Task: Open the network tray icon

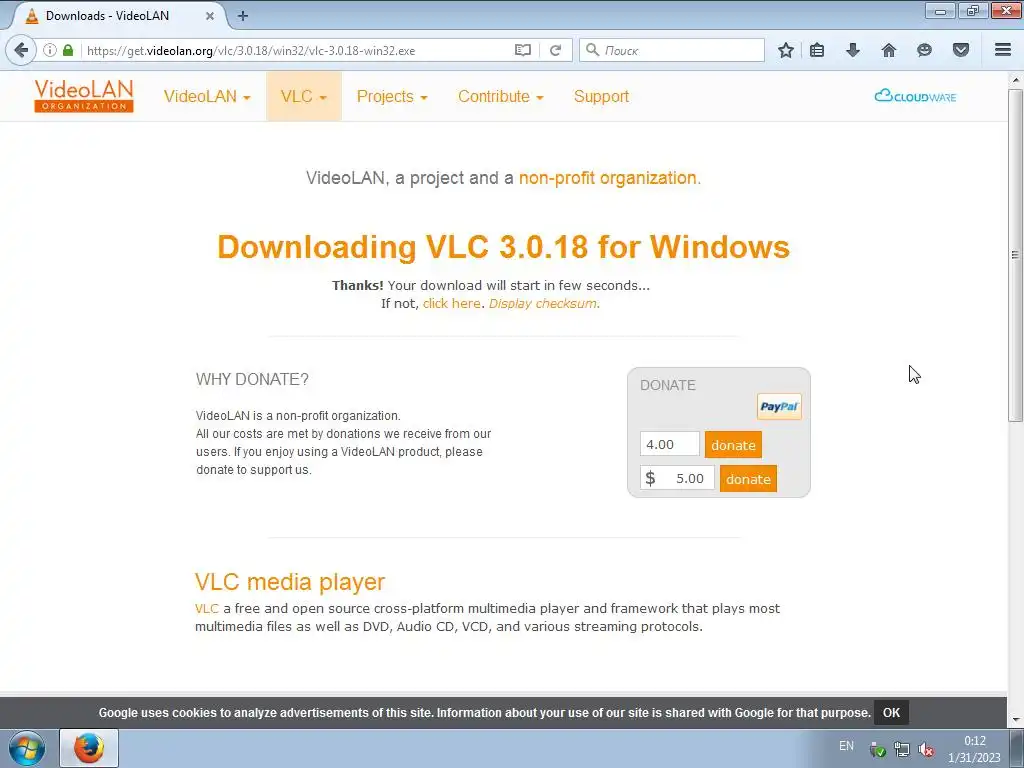Action: [902, 749]
